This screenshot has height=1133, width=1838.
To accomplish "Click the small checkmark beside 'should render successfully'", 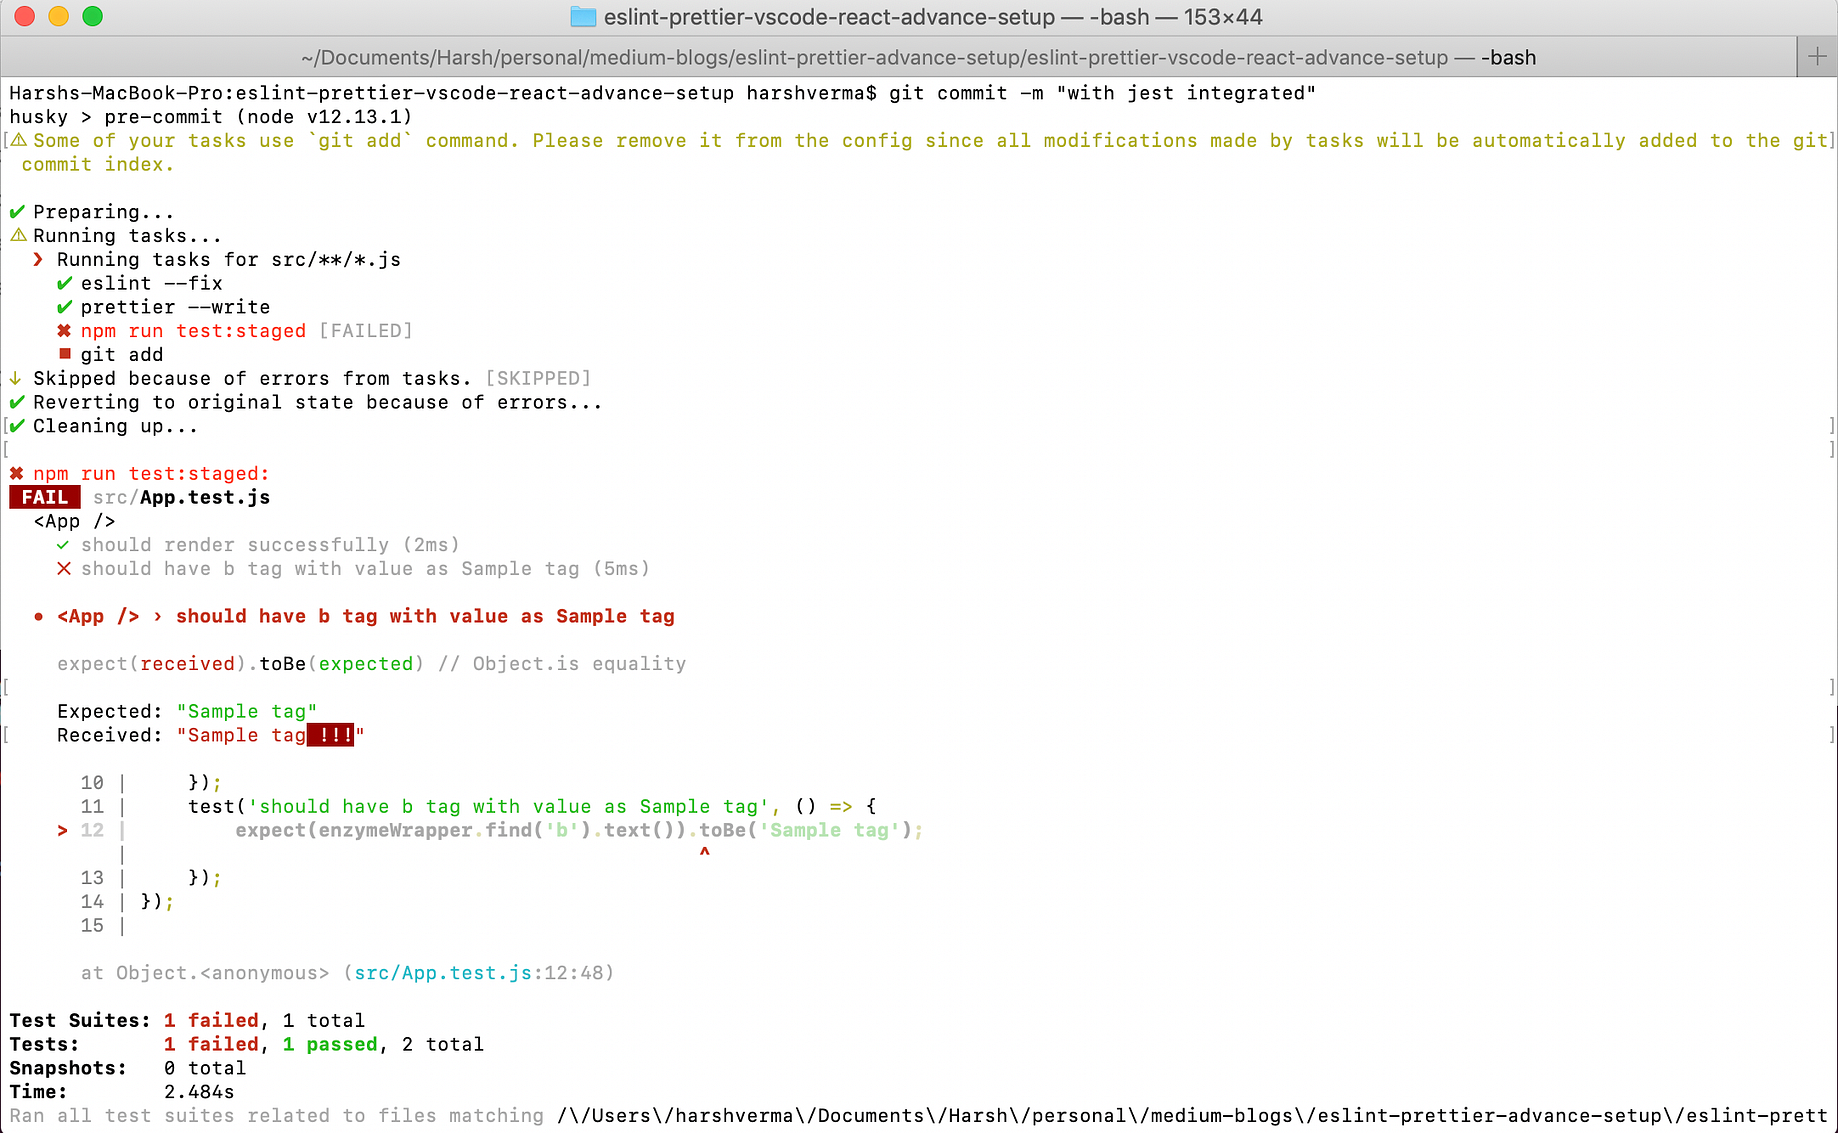I will tap(63, 545).
